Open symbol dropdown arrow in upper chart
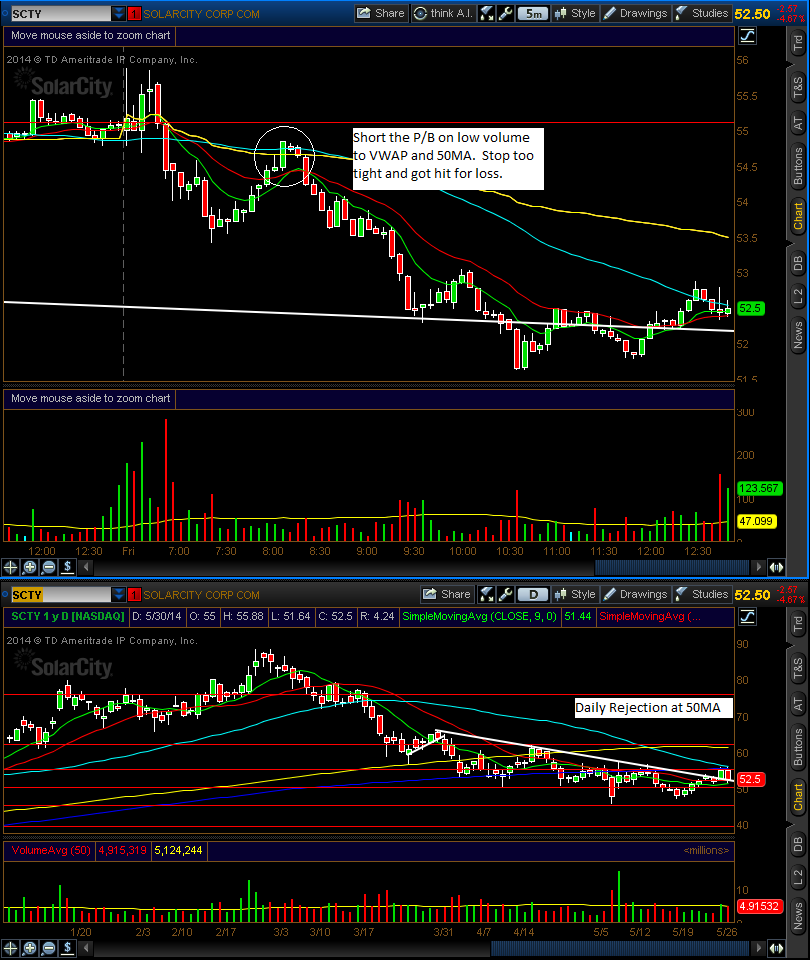This screenshot has width=810, height=960. 118,13
